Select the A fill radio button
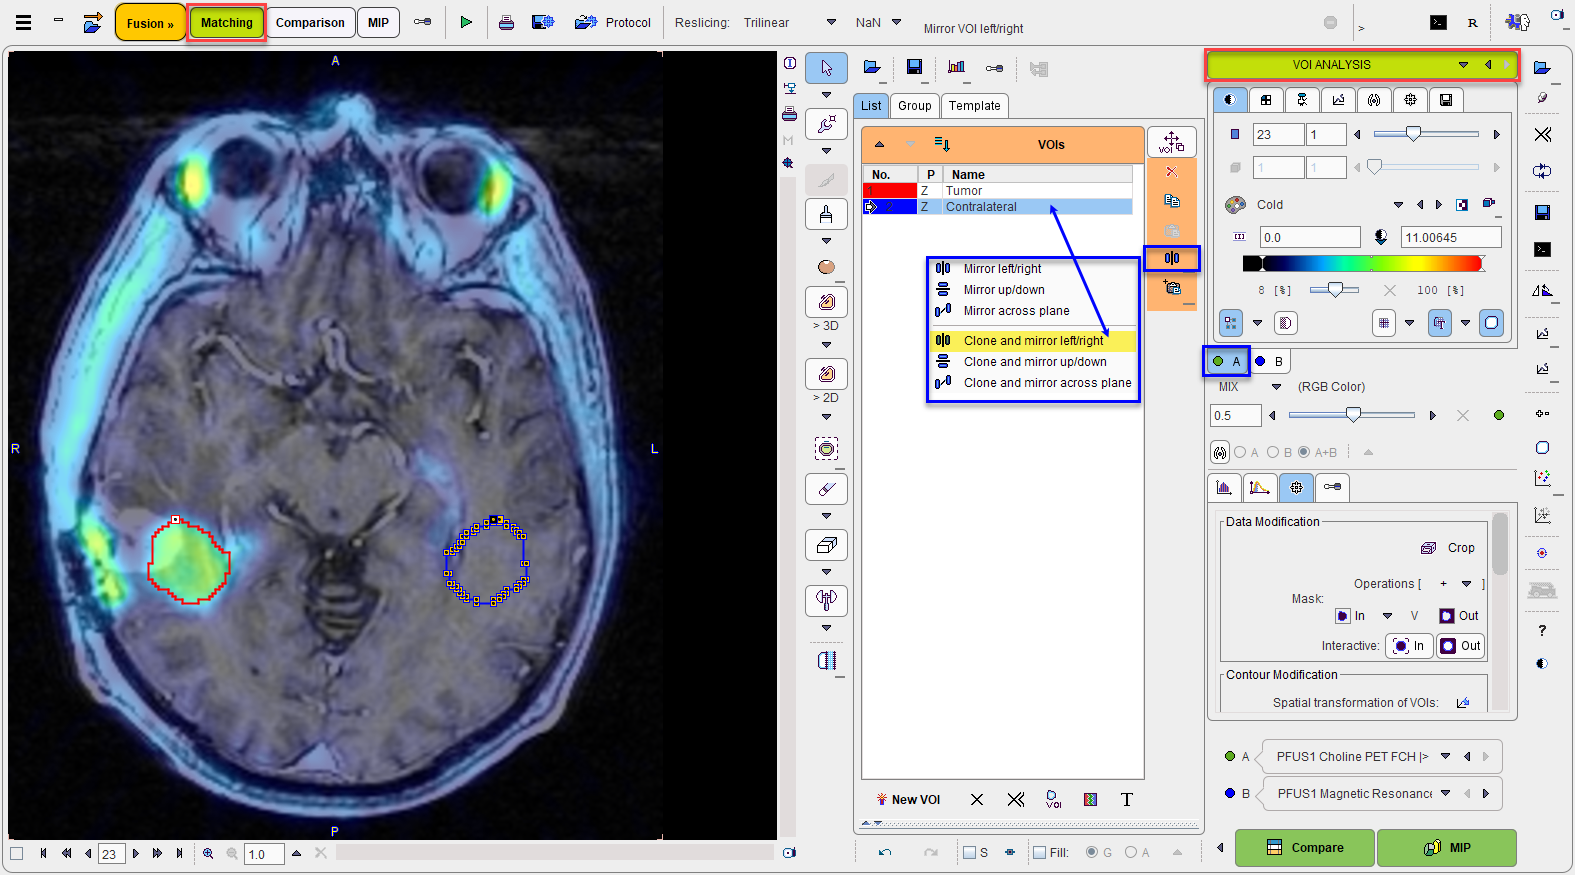Image resolution: width=1575 pixels, height=875 pixels. [1131, 853]
